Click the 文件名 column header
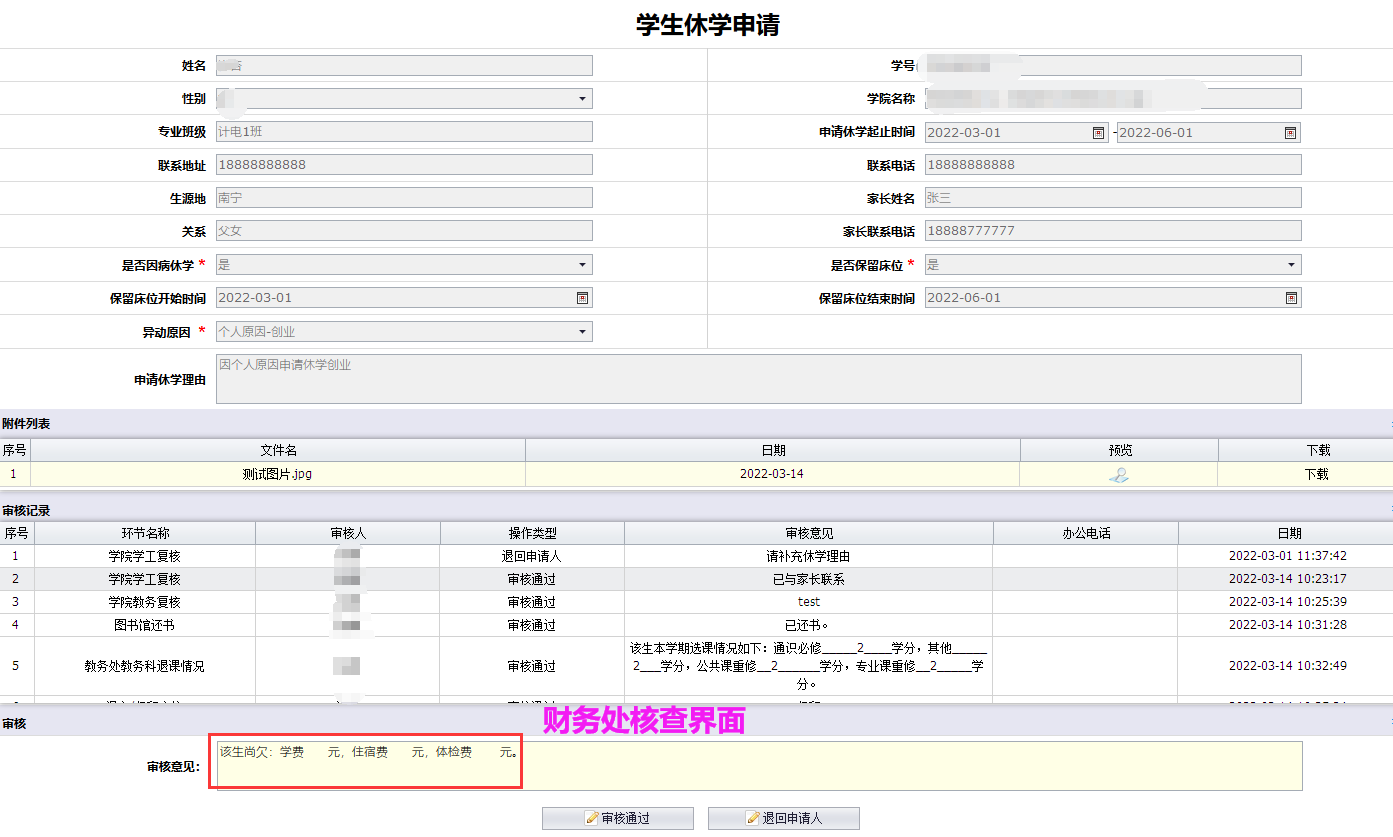Viewport: 1393px width, 837px height. [278, 450]
